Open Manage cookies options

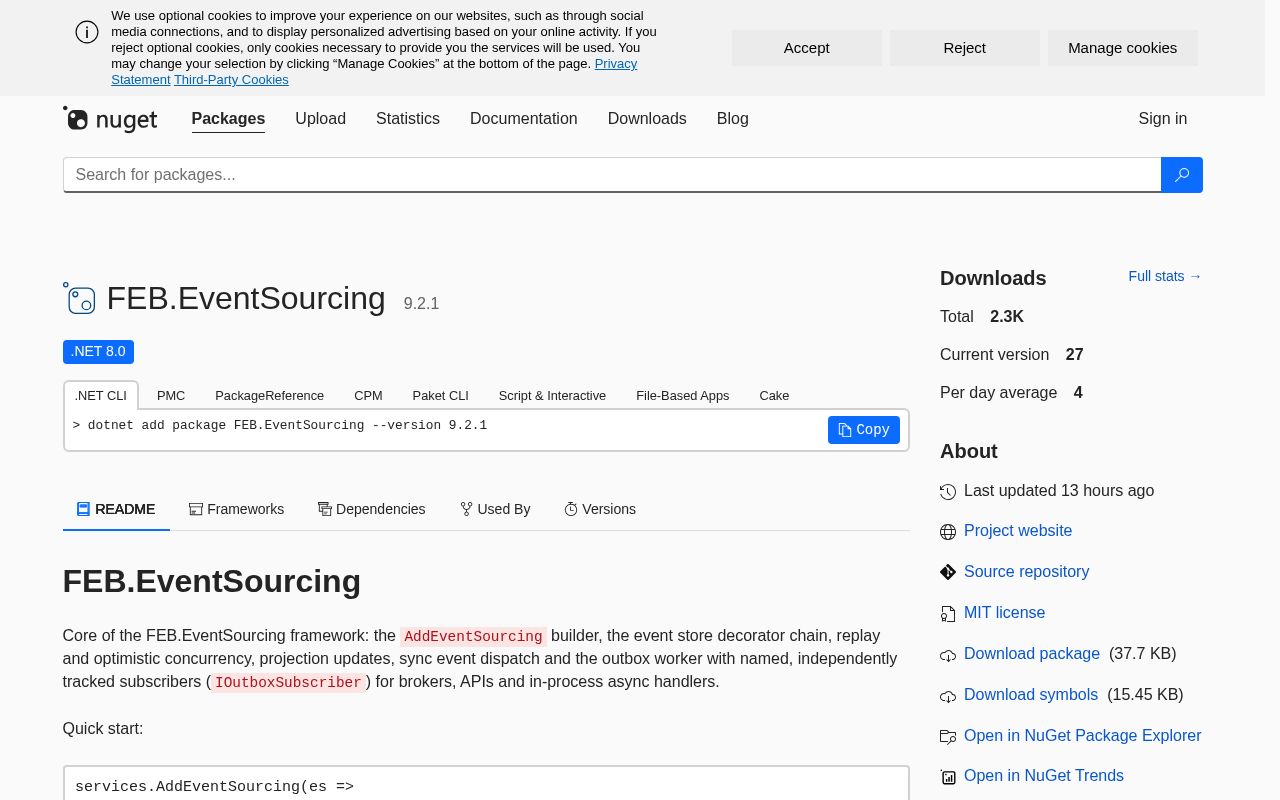[x=1123, y=48]
